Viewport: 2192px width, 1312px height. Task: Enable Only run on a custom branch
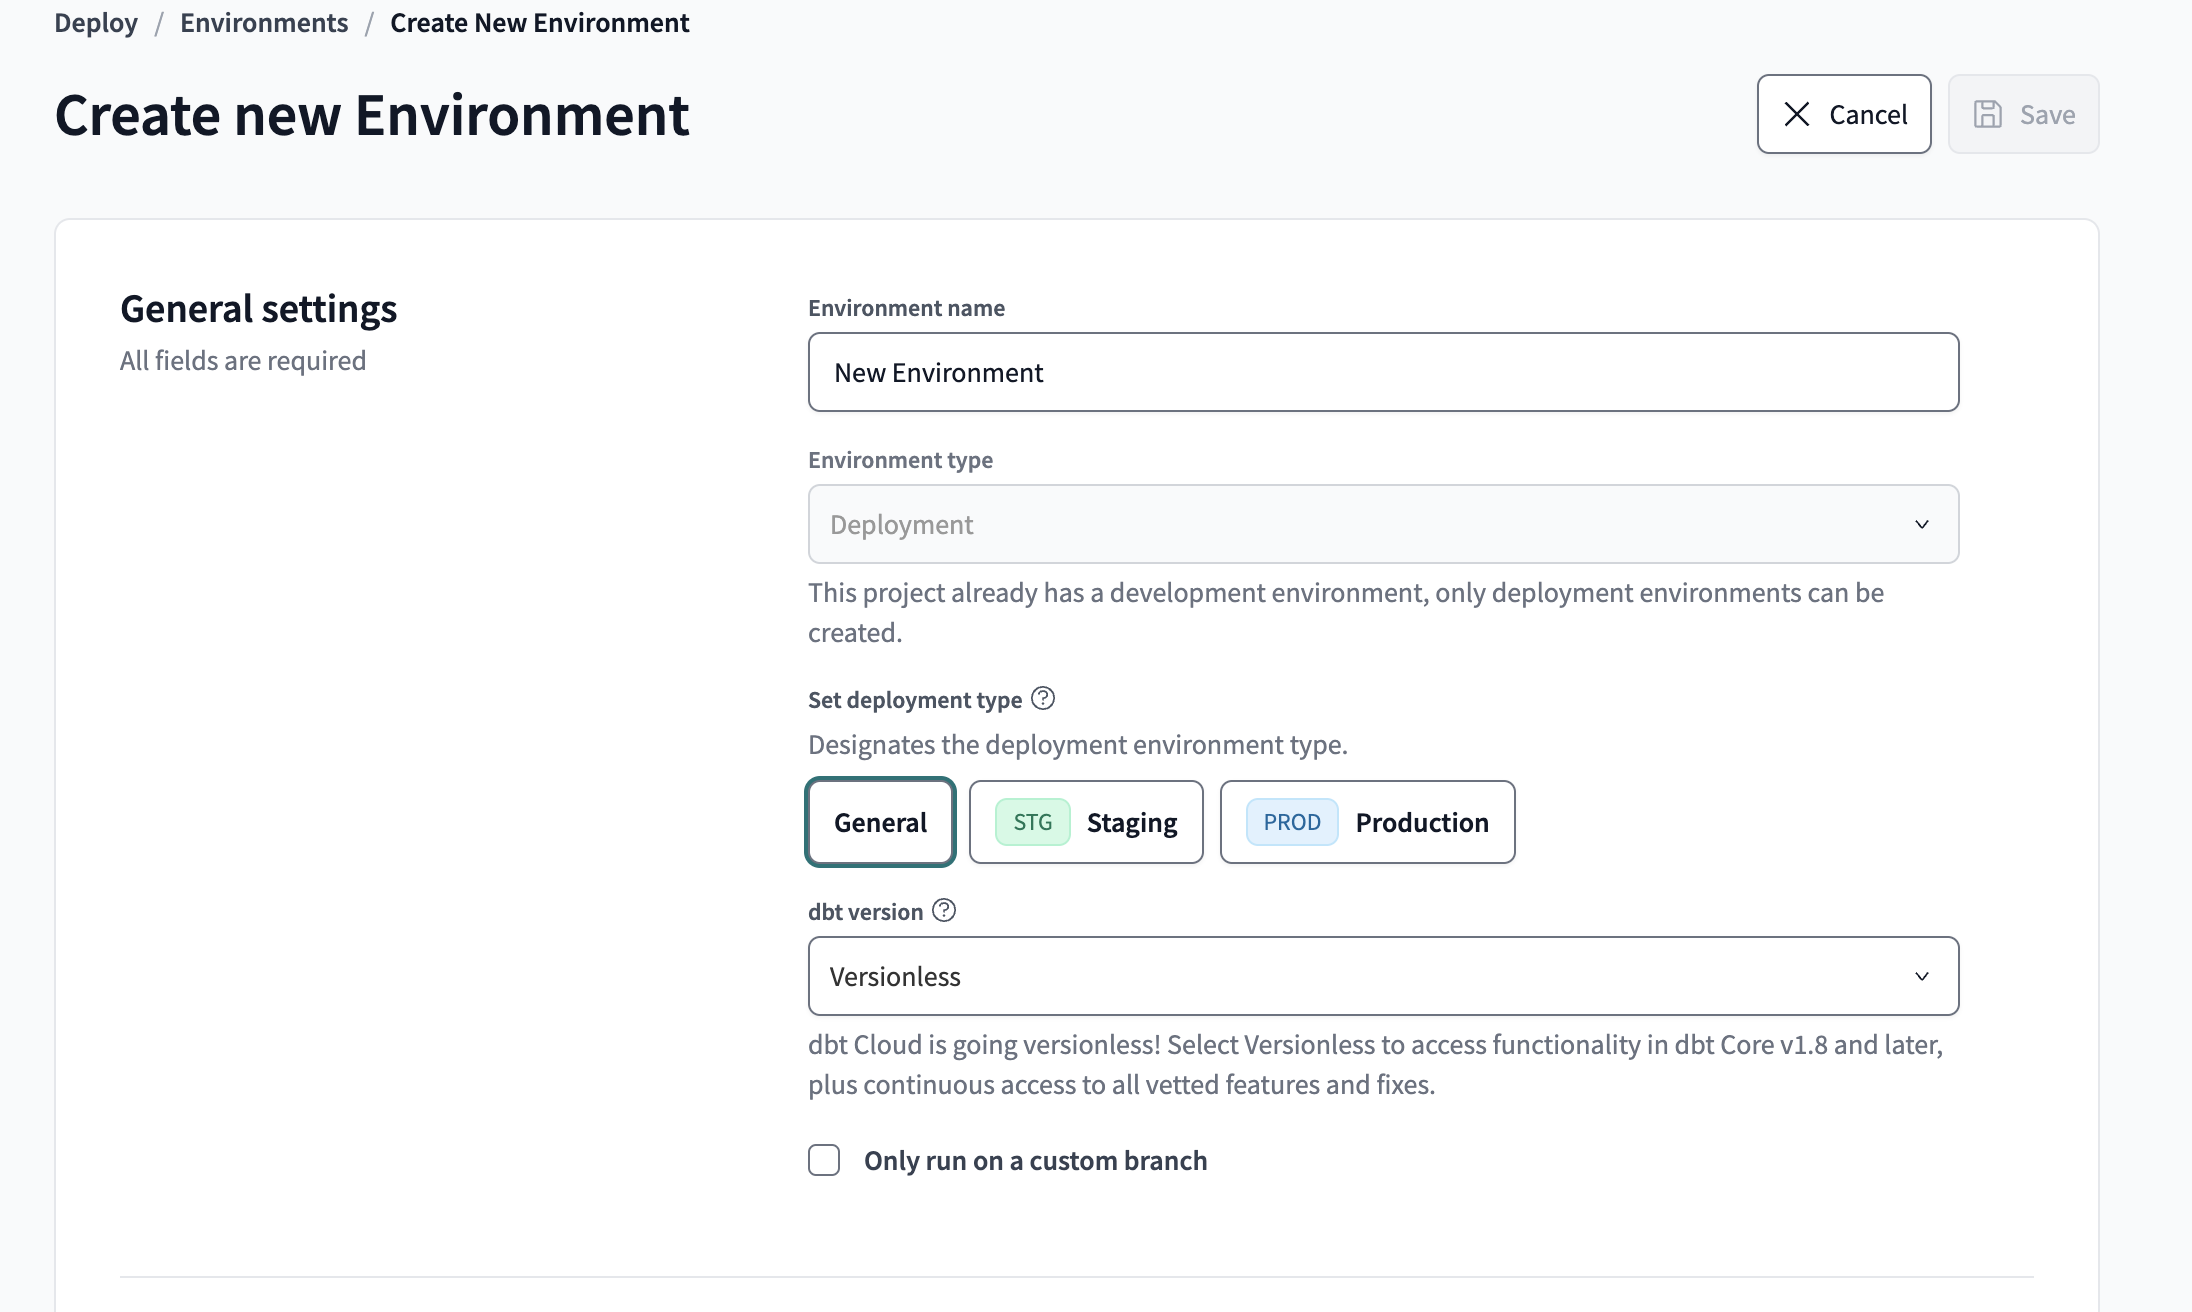tap(823, 1160)
